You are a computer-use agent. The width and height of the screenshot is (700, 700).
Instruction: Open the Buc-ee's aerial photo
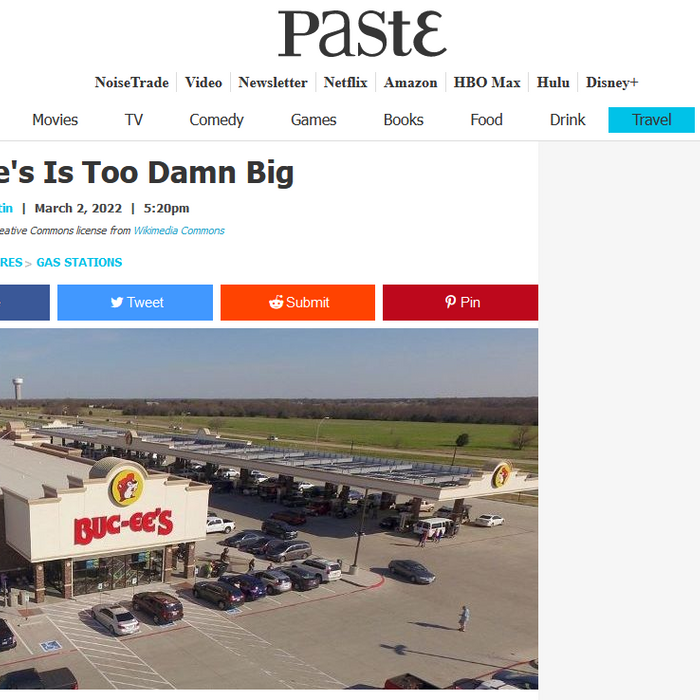tap(269, 508)
